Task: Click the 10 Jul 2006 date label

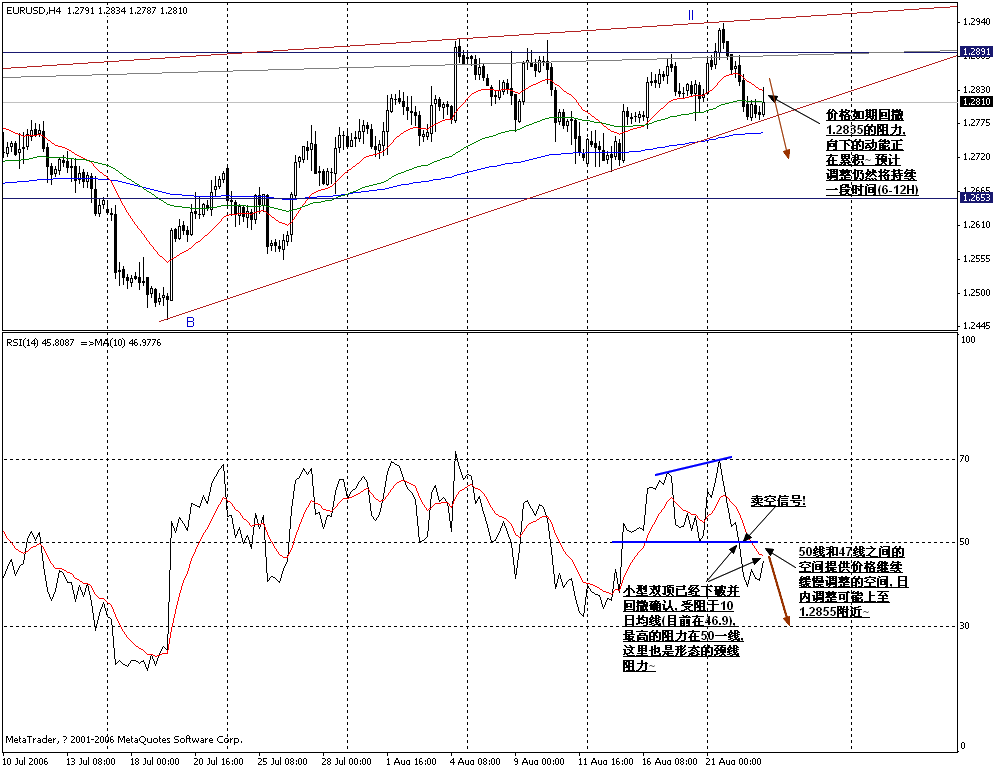Action: (26, 761)
